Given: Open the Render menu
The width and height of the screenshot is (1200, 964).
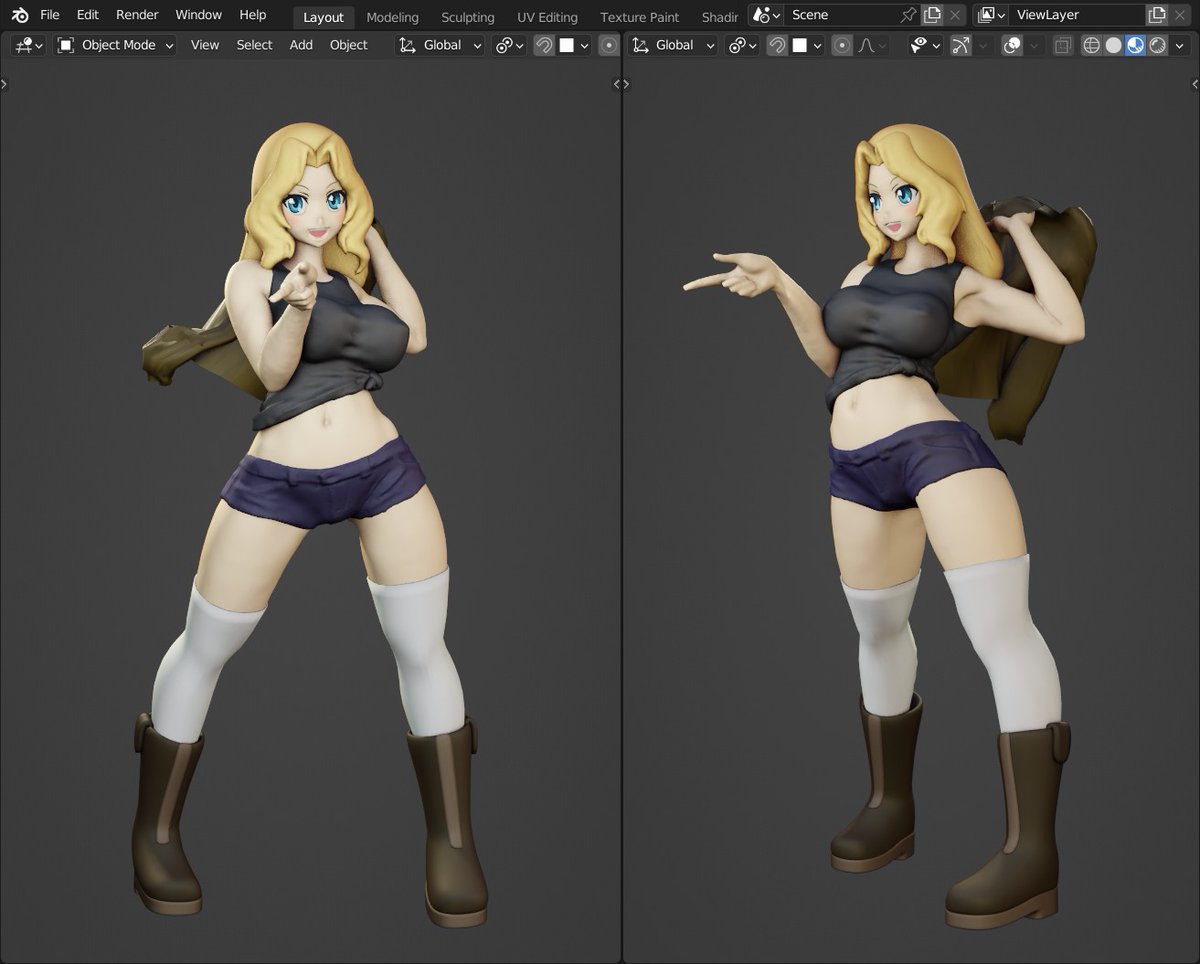Looking at the screenshot, I should click(137, 15).
